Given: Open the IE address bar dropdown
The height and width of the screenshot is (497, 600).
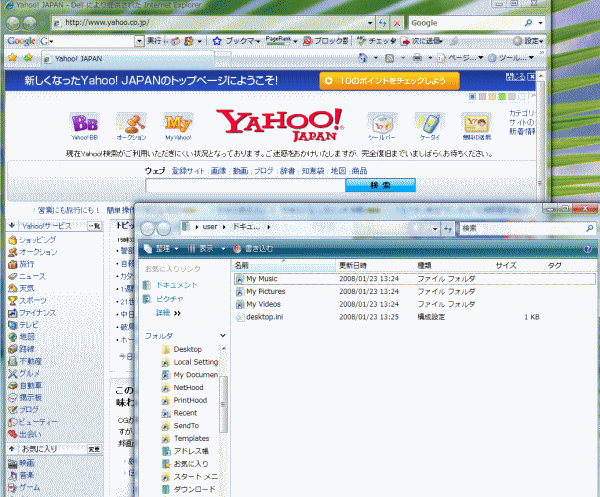Looking at the screenshot, I should [x=370, y=23].
